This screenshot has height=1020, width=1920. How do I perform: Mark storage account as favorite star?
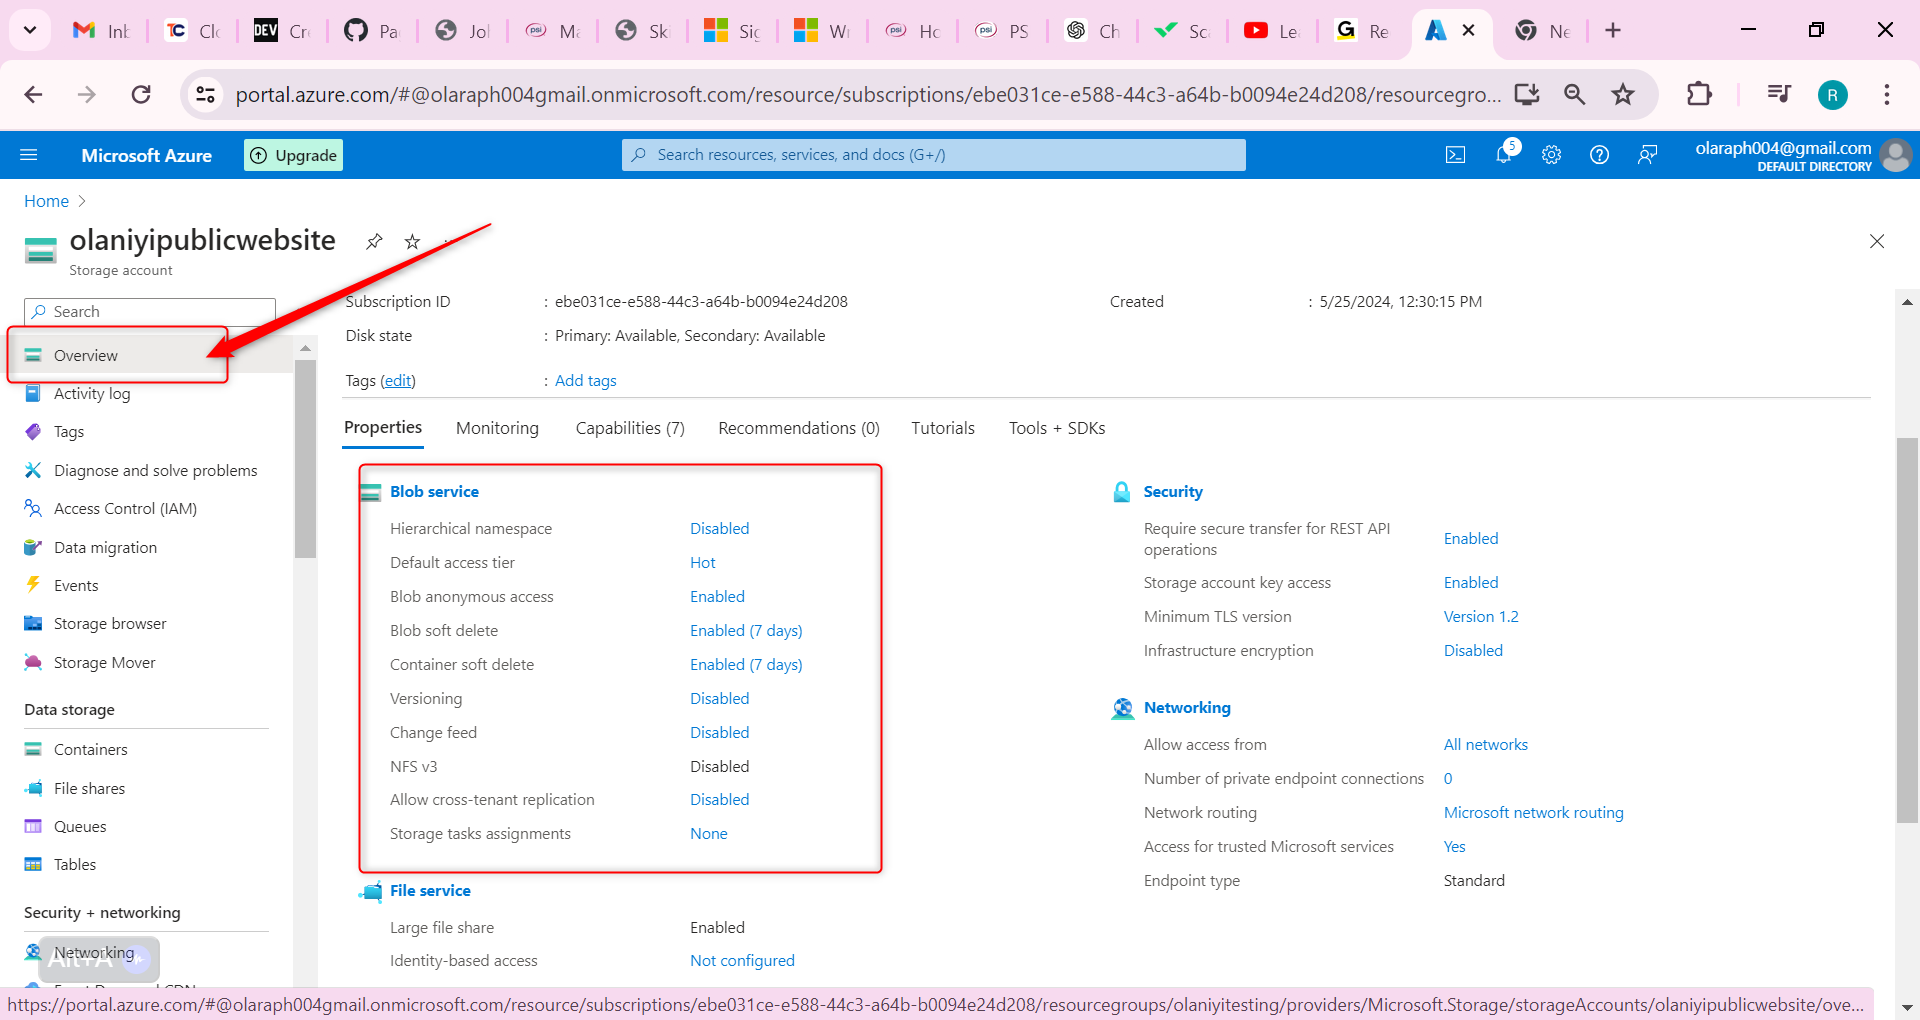tap(412, 242)
